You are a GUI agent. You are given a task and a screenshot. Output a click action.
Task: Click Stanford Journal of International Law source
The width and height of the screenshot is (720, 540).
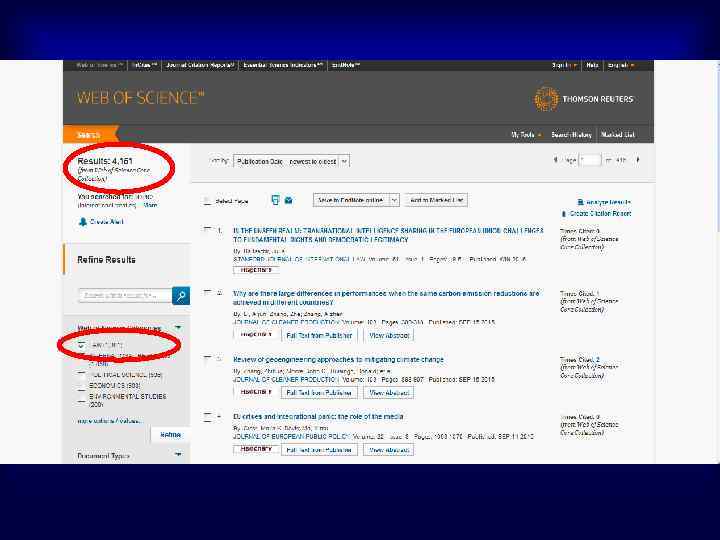tap(299, 259)
